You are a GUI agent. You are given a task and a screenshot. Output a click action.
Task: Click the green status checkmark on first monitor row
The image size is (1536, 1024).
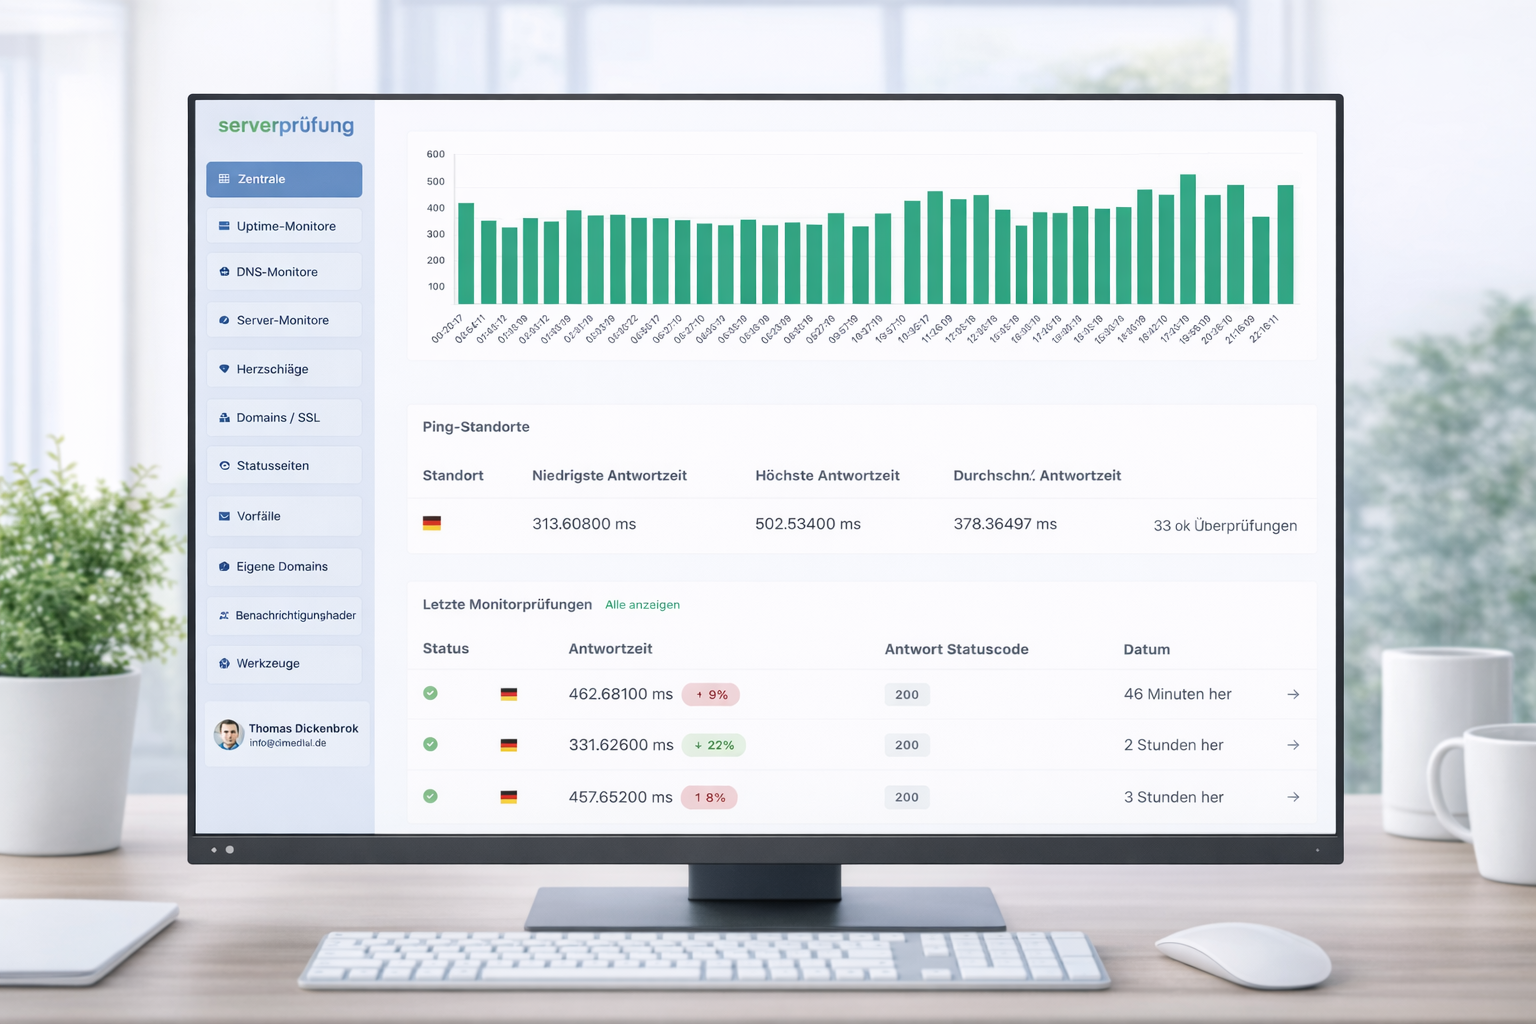pos(431,694)
